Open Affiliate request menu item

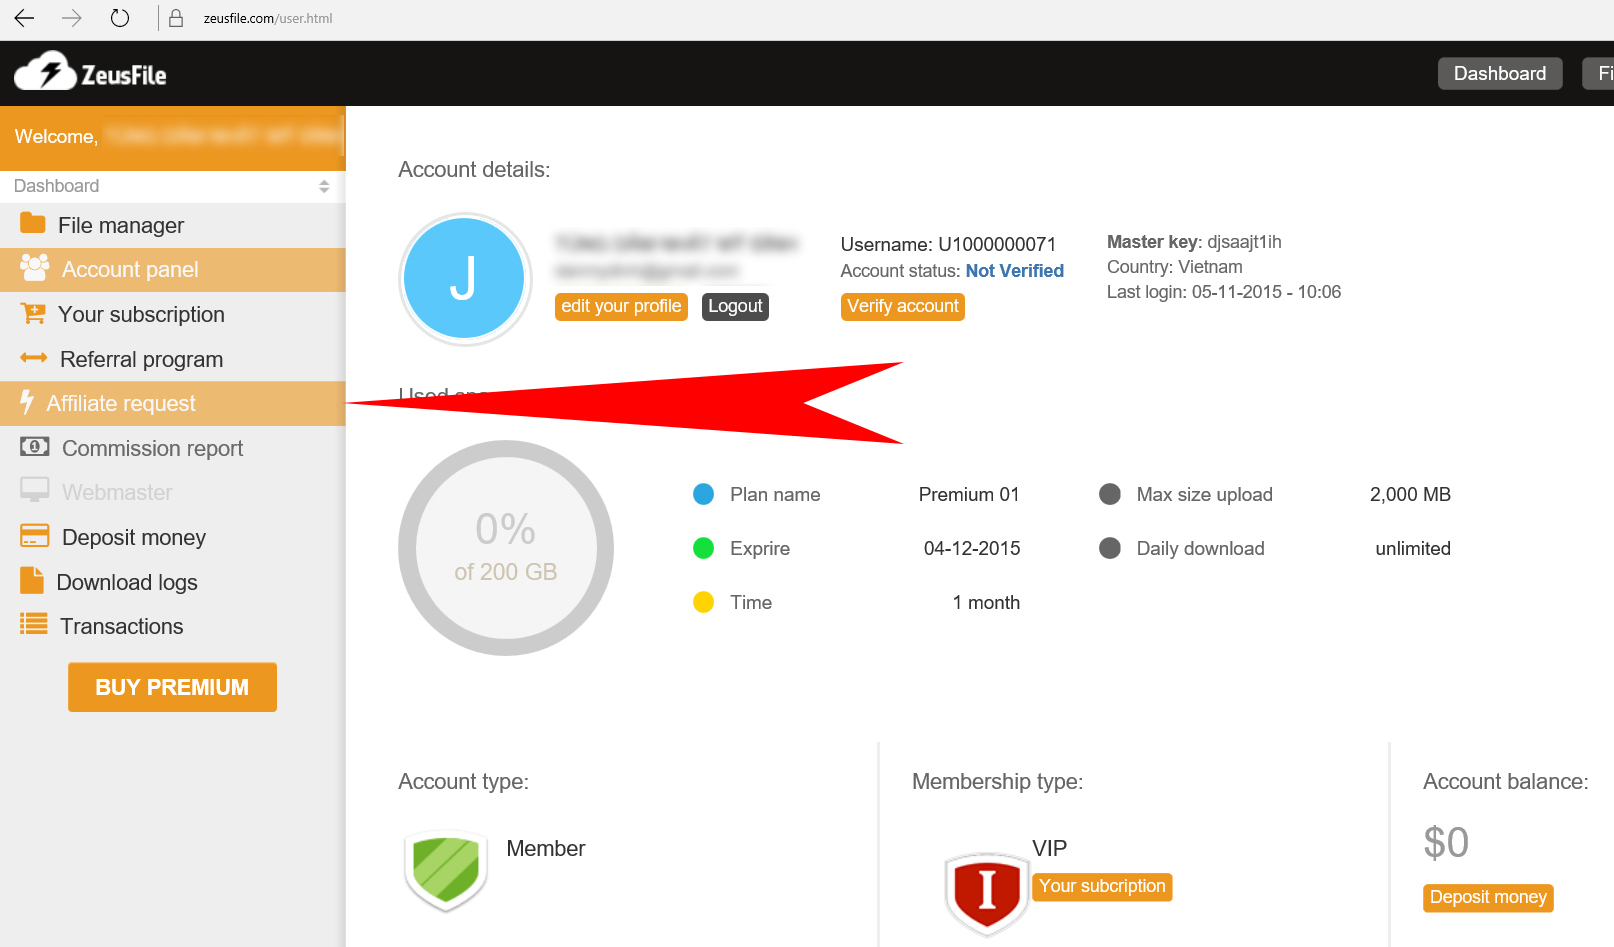click(172, 403)
